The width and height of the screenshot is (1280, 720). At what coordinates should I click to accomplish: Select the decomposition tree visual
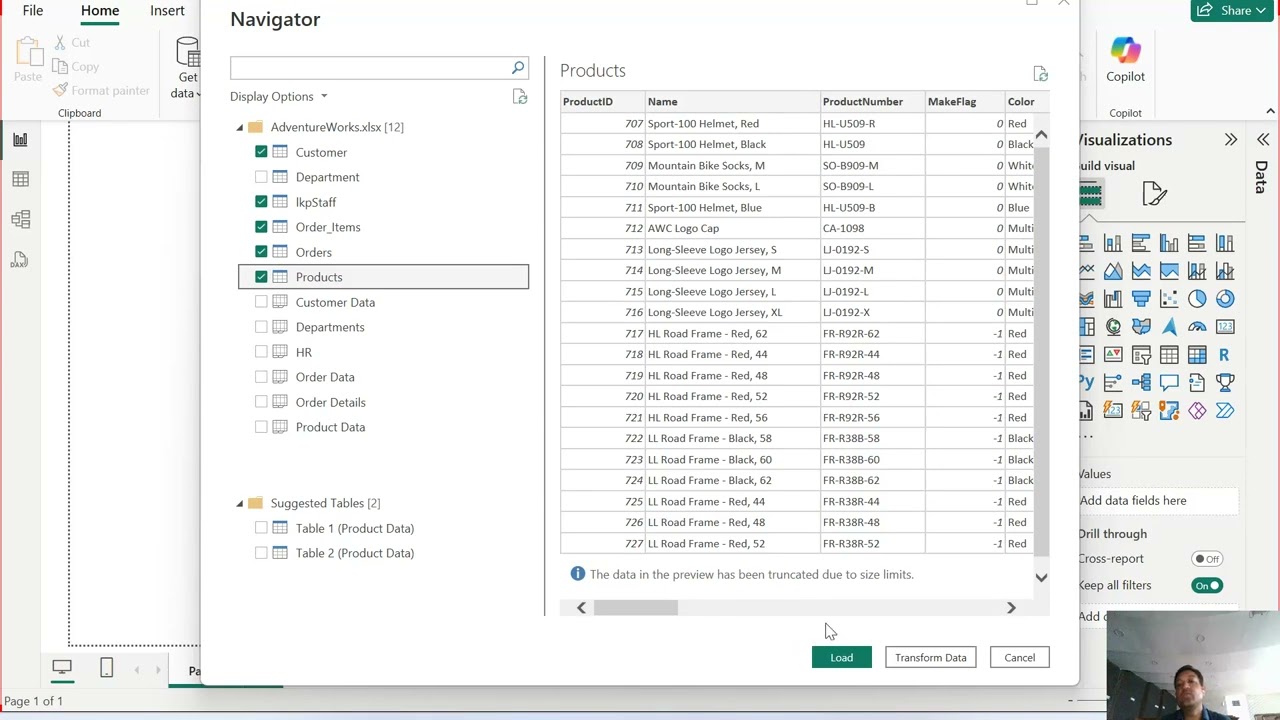click(x=1141, y=383)
